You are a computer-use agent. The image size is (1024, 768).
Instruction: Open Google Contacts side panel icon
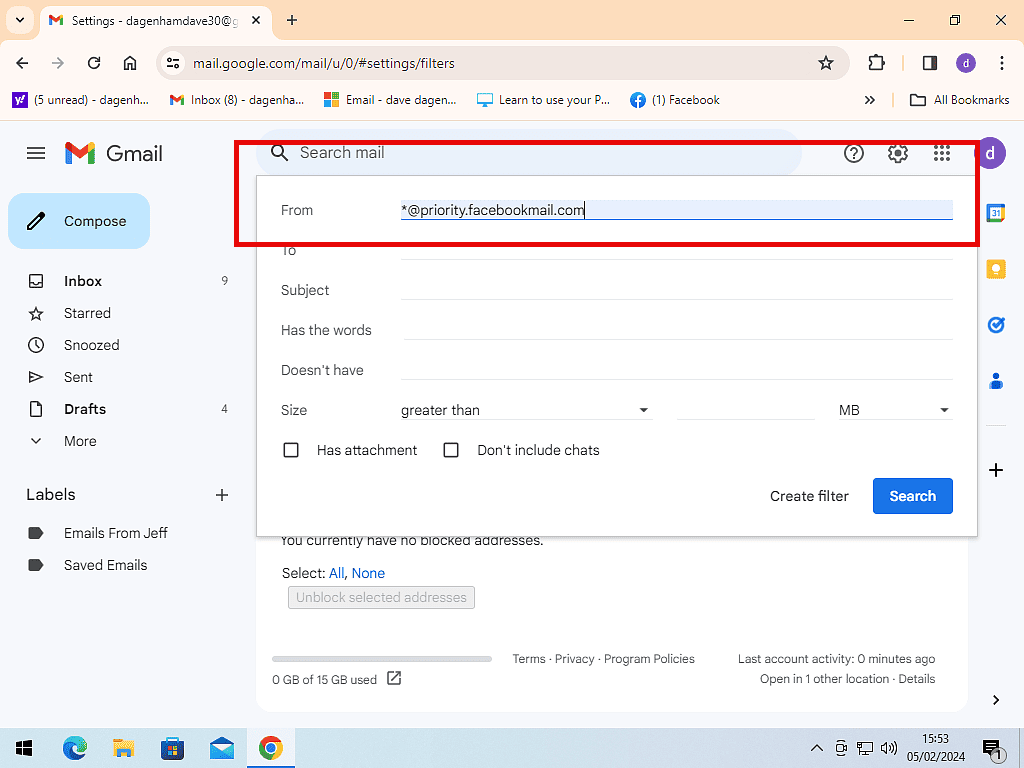tap(996, 381)
